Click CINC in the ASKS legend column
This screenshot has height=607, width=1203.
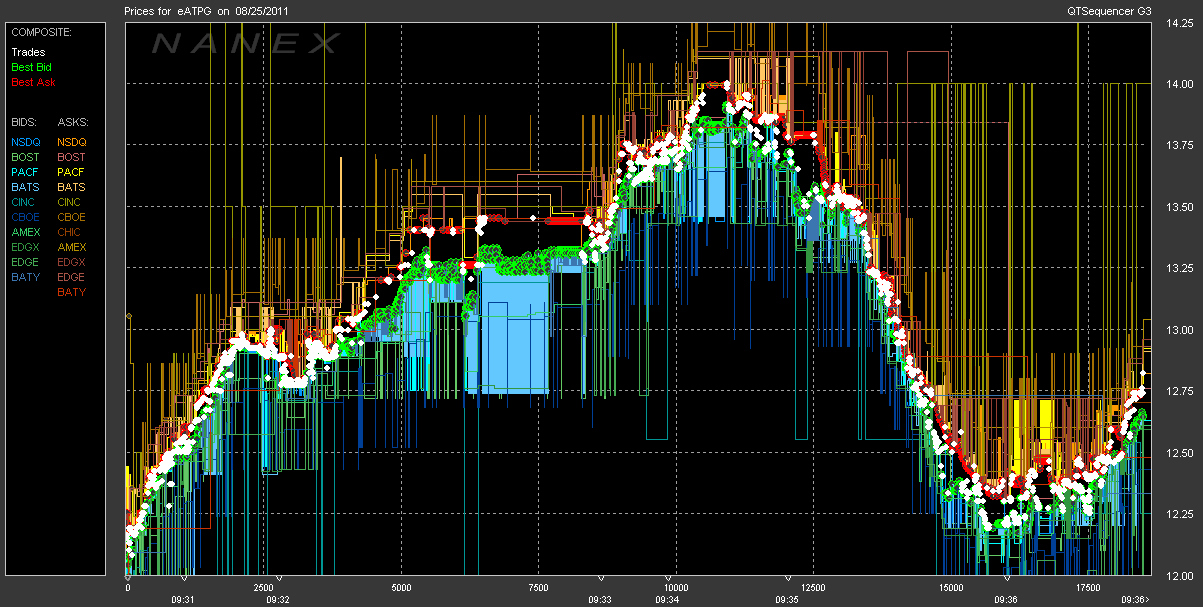[71, 202]
